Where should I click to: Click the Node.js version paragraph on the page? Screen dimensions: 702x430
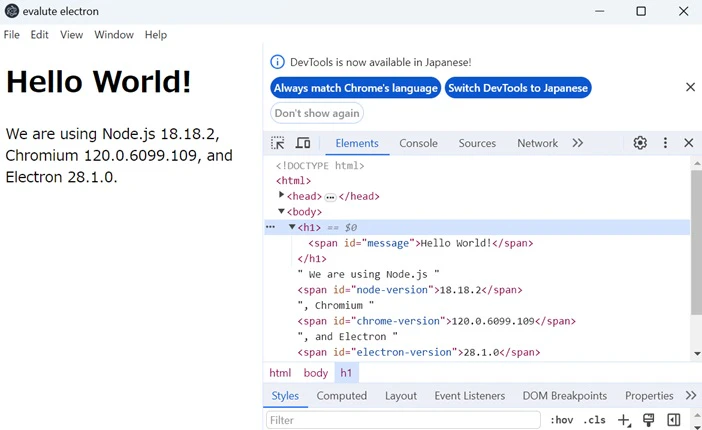point(119,155)
